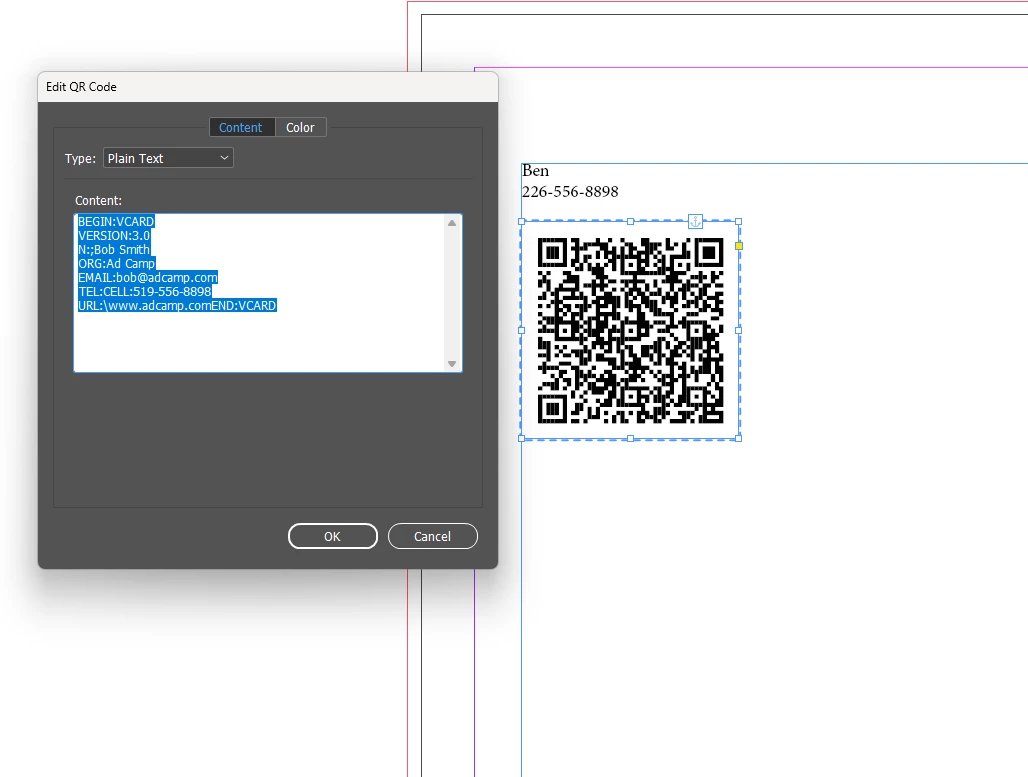The width and height of the screenshot is (1028, 777).
Task: Click the yellow corner handle on QR frame
Action: pyautogui.click(x=739, y=246)
